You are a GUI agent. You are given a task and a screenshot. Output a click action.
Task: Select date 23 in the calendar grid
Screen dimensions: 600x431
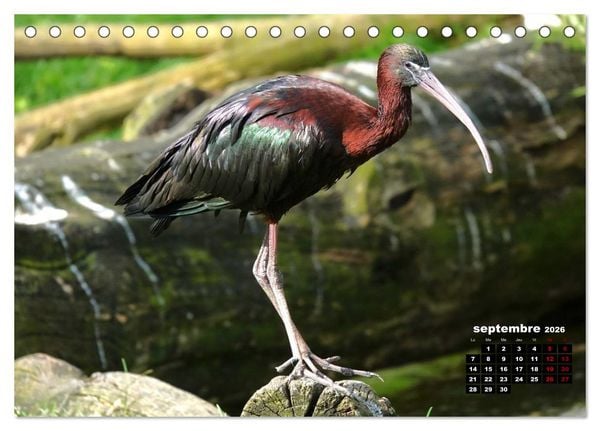pos(504,379)
